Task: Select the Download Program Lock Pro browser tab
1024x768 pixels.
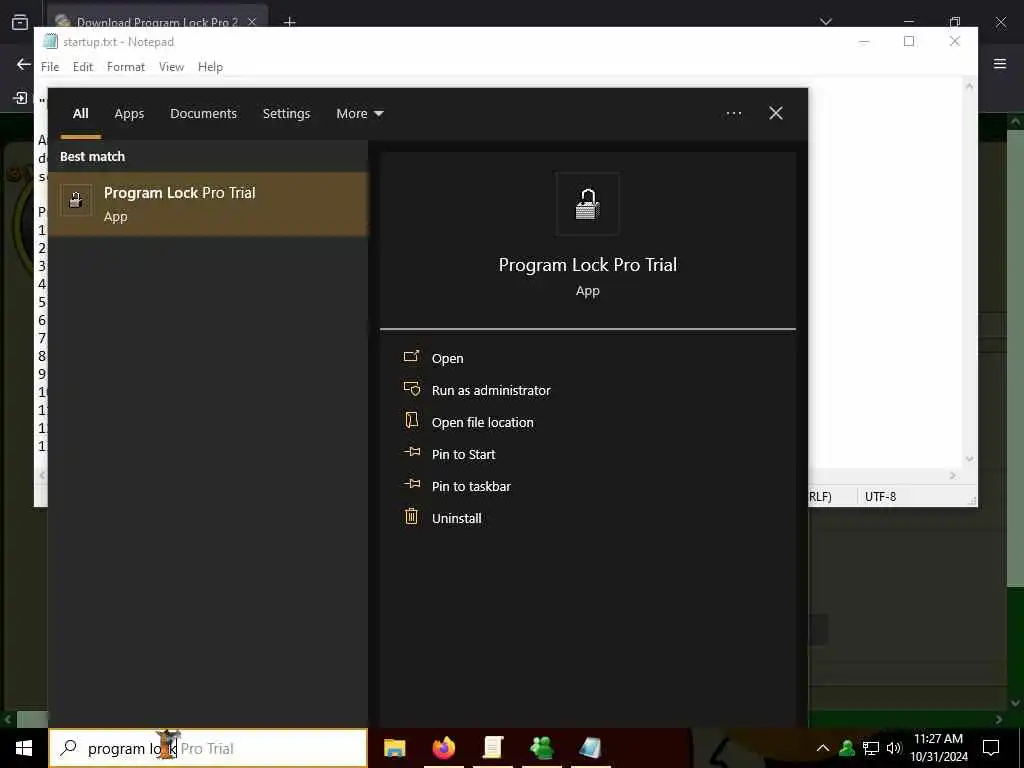Action: (x=157, y=20)
